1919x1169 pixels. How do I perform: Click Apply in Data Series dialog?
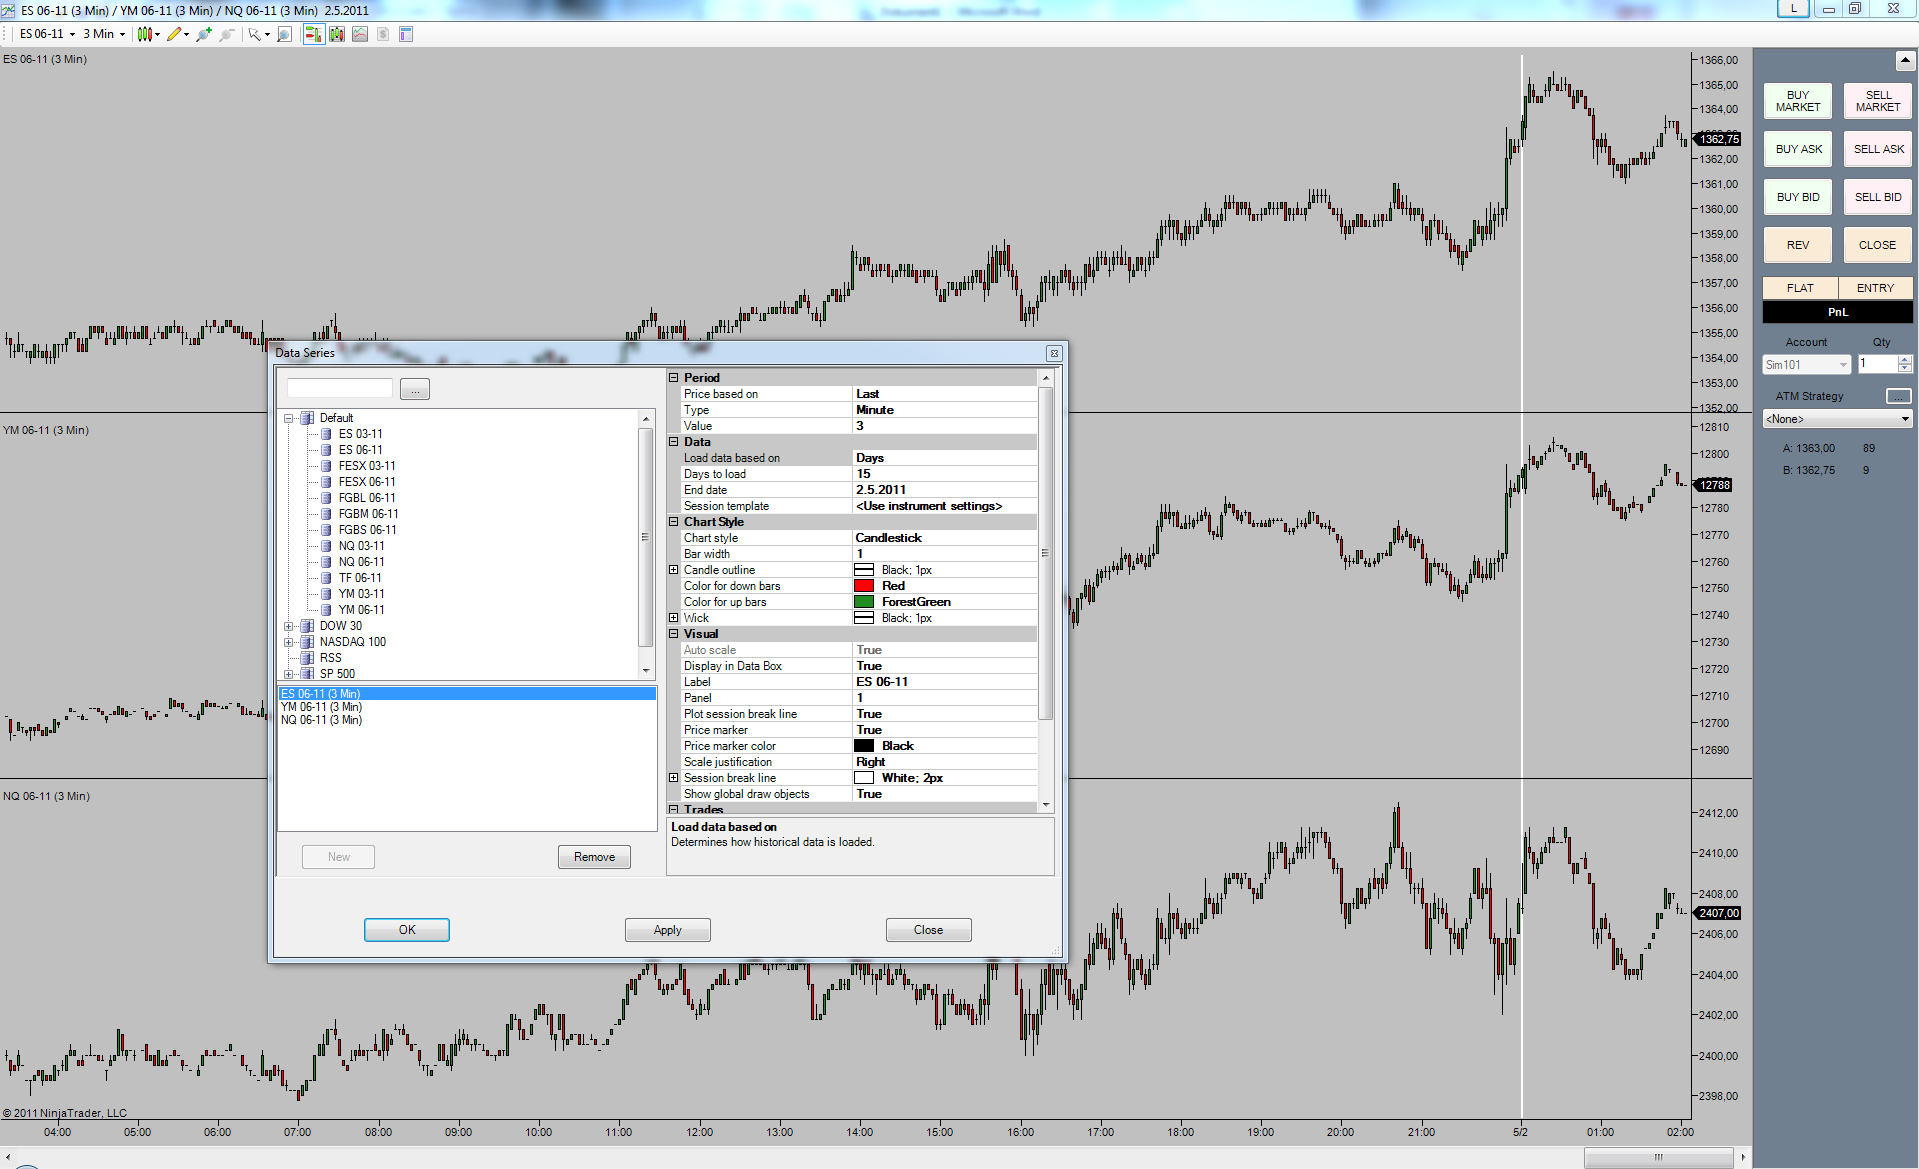click(x=667, y=930)
